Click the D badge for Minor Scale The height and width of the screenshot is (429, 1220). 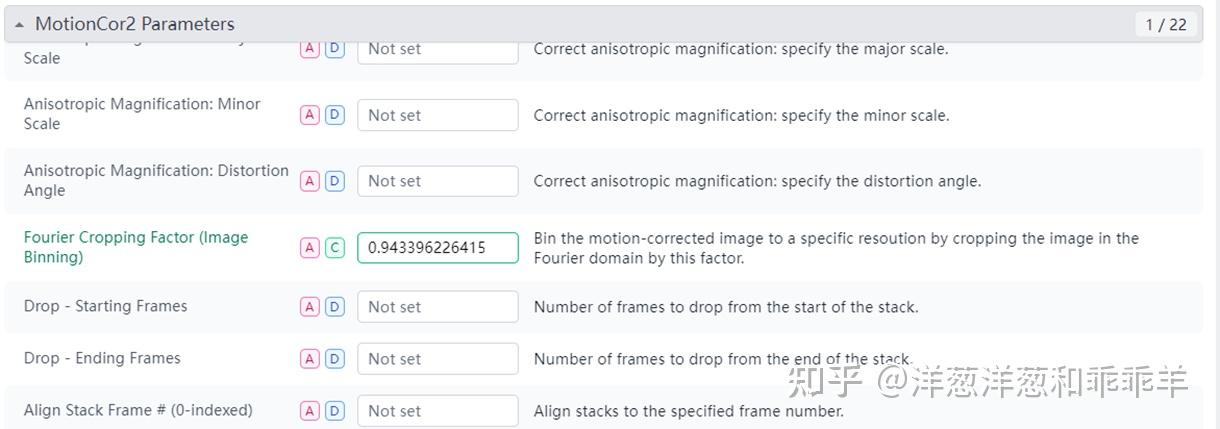[x=335, y=115]
